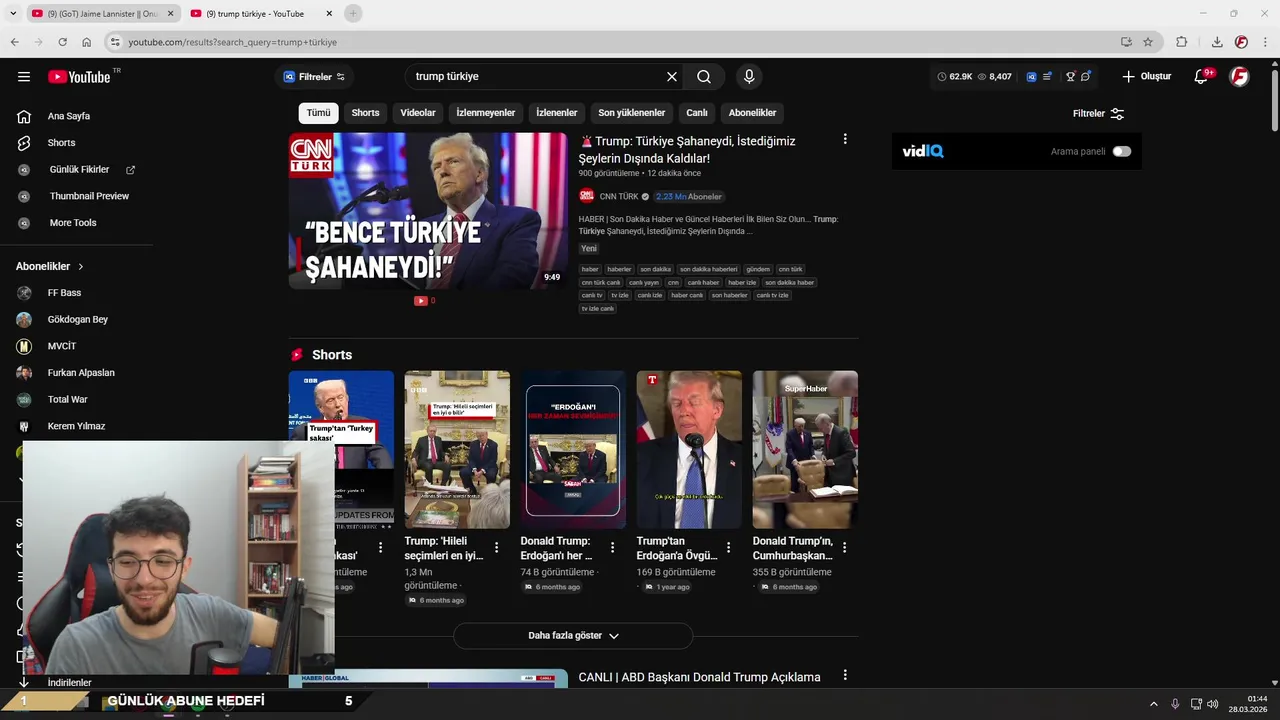The image size is (1280, 720).
Task: Select the İzlenmeyenler filter chip
Action: pyautogui.click(x=486, y=113)
